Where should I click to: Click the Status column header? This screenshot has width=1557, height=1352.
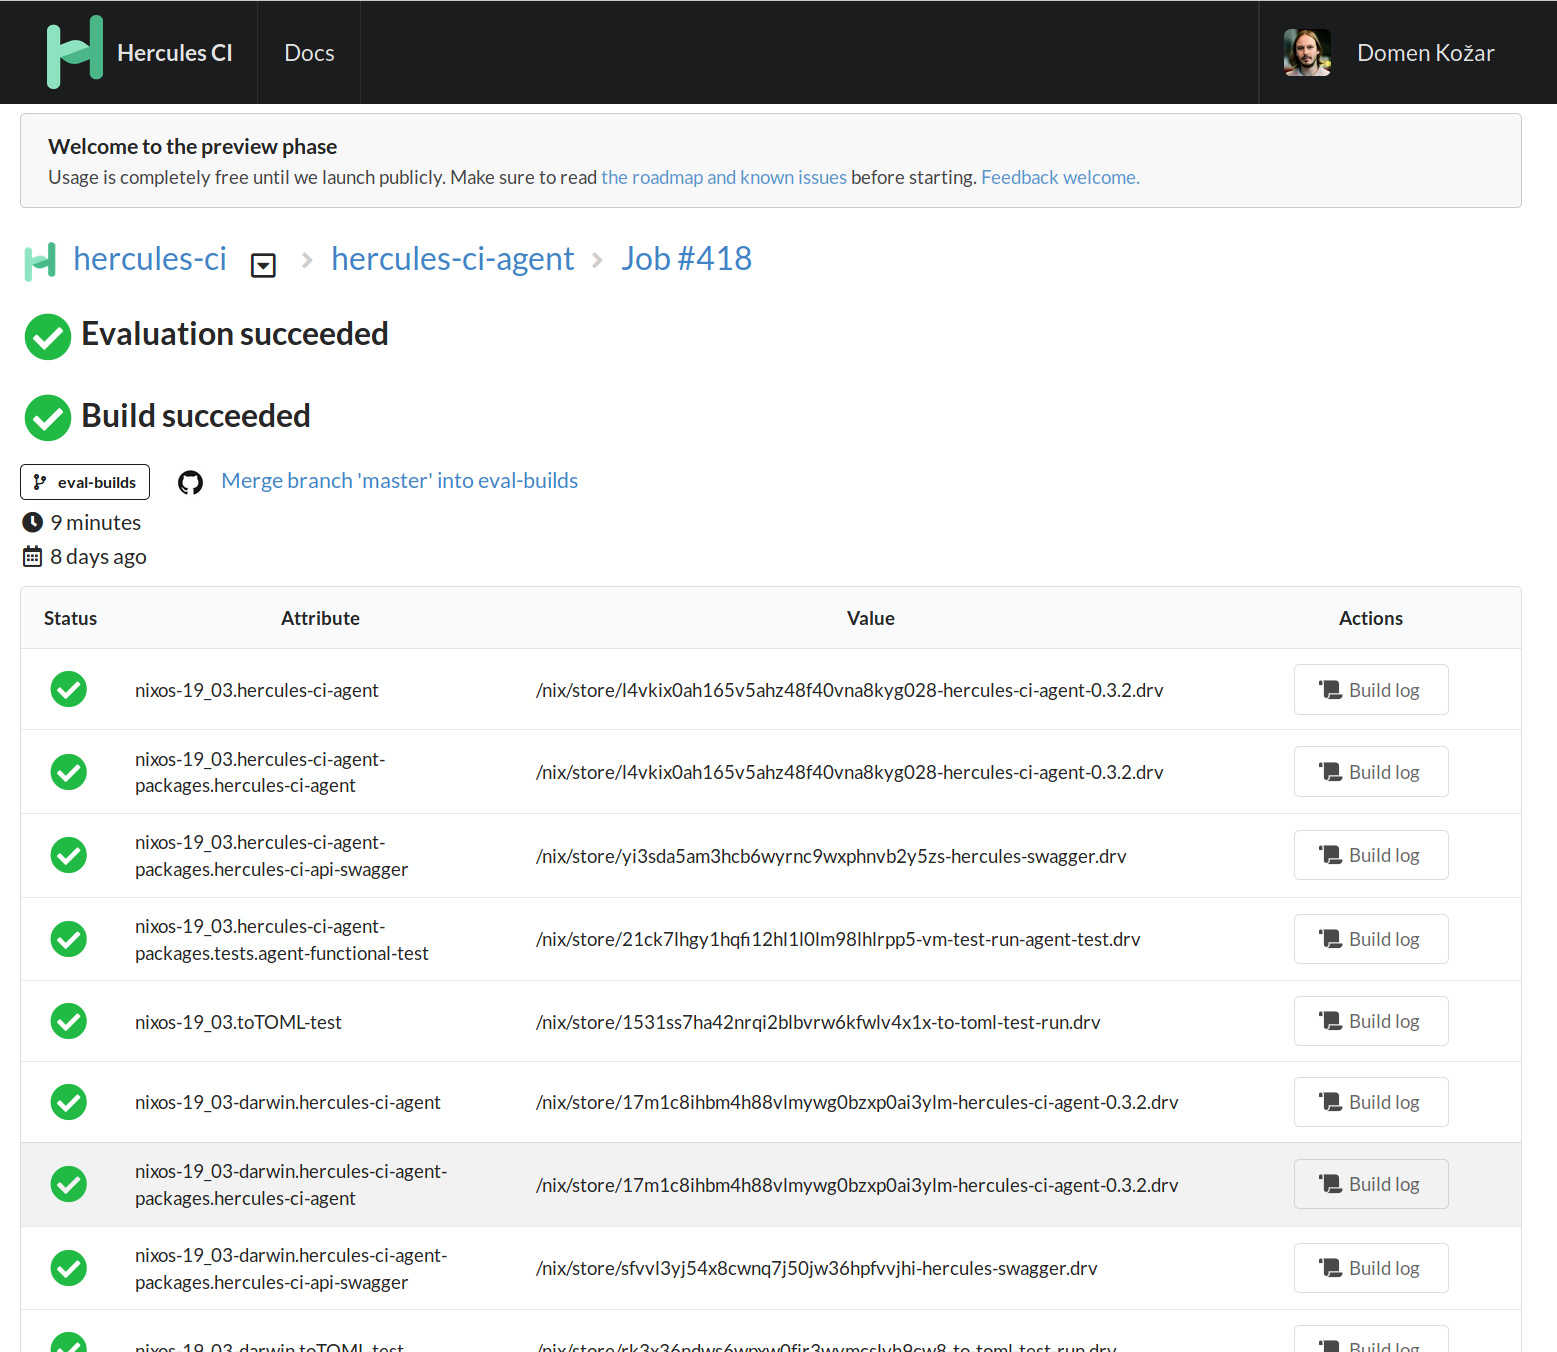(70, 618)
